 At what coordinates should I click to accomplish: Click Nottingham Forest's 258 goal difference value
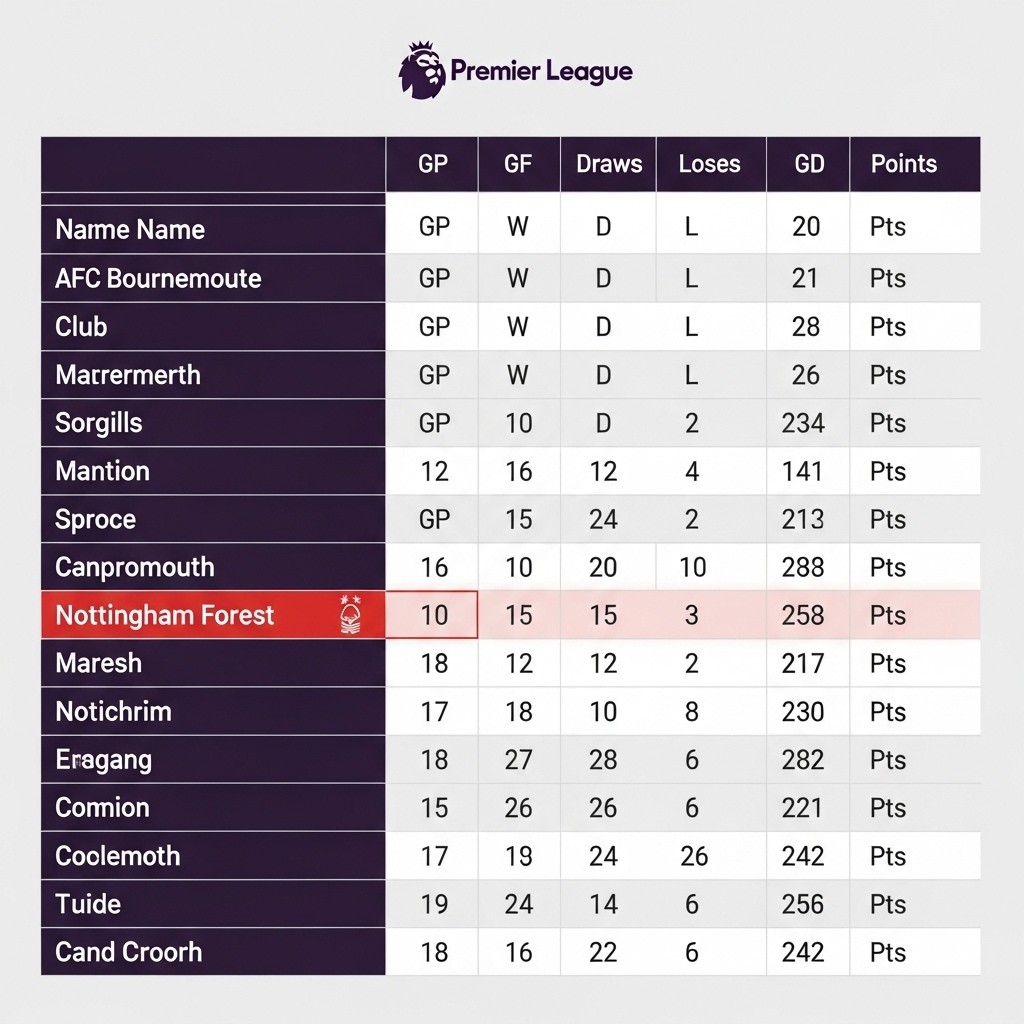pyautogui.click(x=803, y=615)
